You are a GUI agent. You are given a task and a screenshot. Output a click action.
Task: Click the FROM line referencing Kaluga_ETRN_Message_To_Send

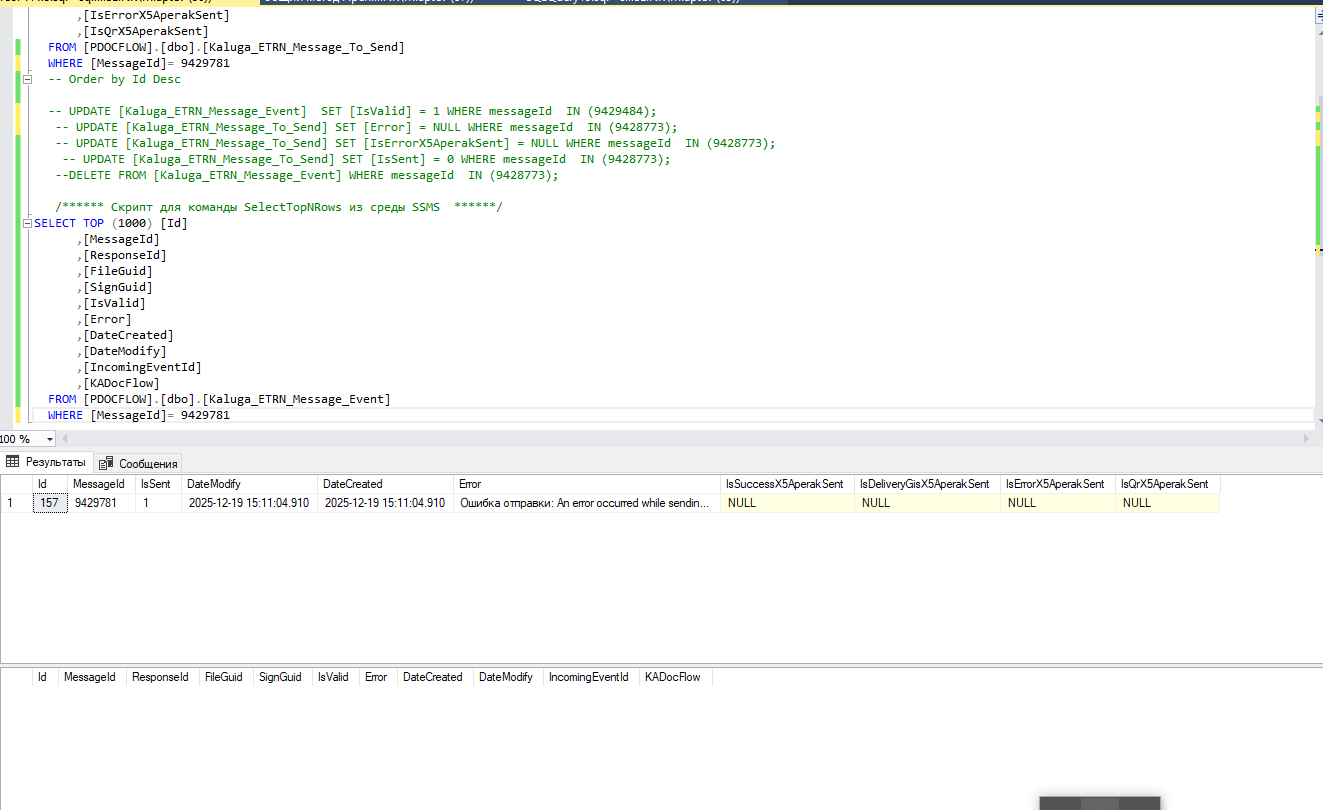[226, 47]
